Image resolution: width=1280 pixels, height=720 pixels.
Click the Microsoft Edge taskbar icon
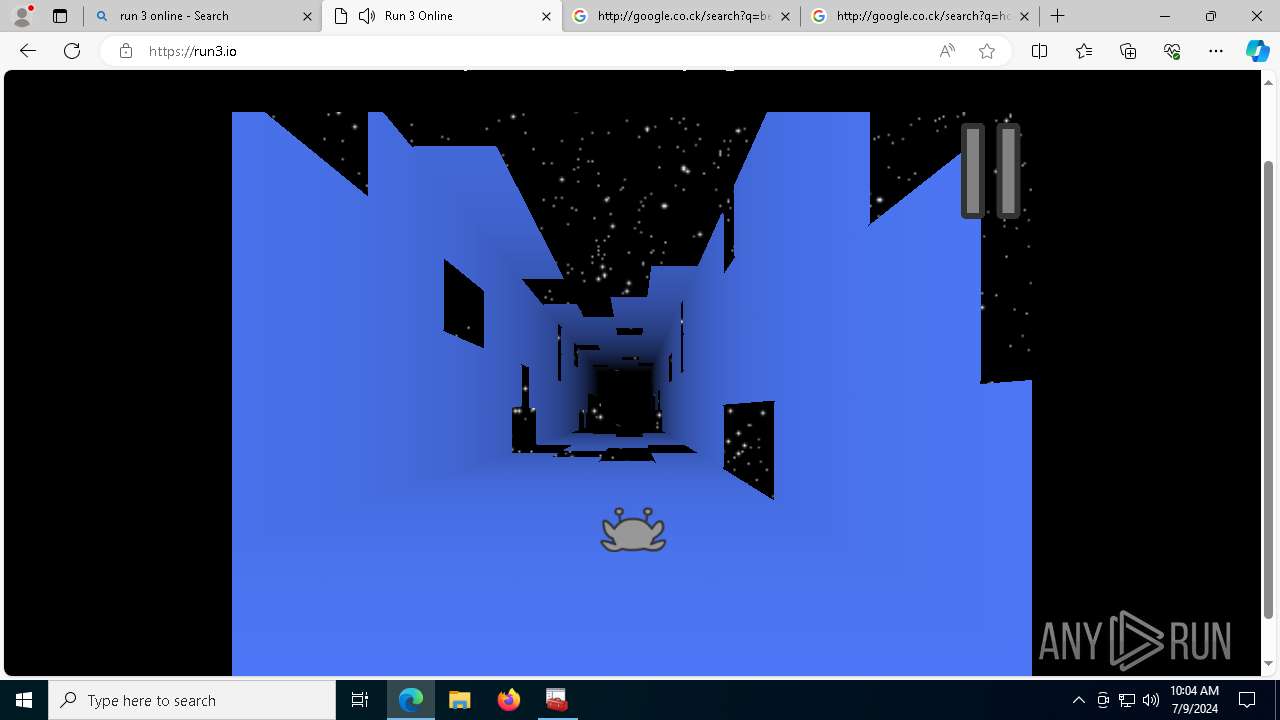tap(411, 700)
